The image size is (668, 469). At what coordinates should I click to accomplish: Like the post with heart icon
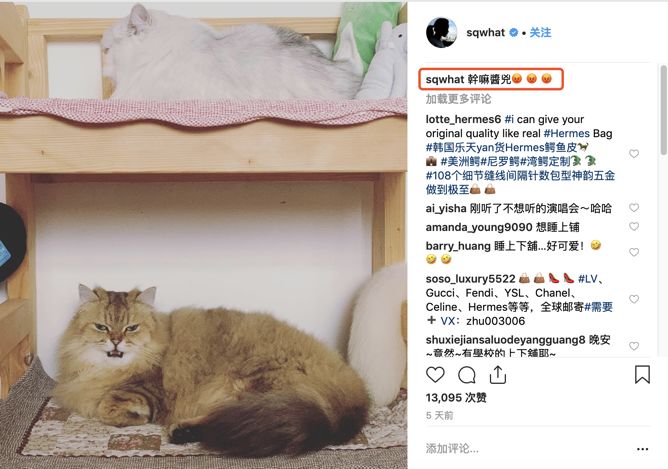point(435,375)
